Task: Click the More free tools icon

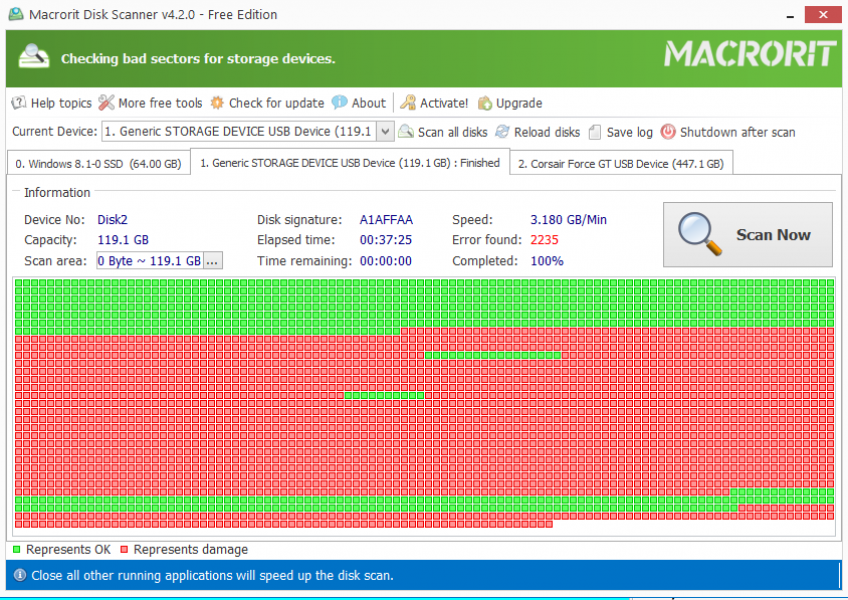Action: pos(106,103)
